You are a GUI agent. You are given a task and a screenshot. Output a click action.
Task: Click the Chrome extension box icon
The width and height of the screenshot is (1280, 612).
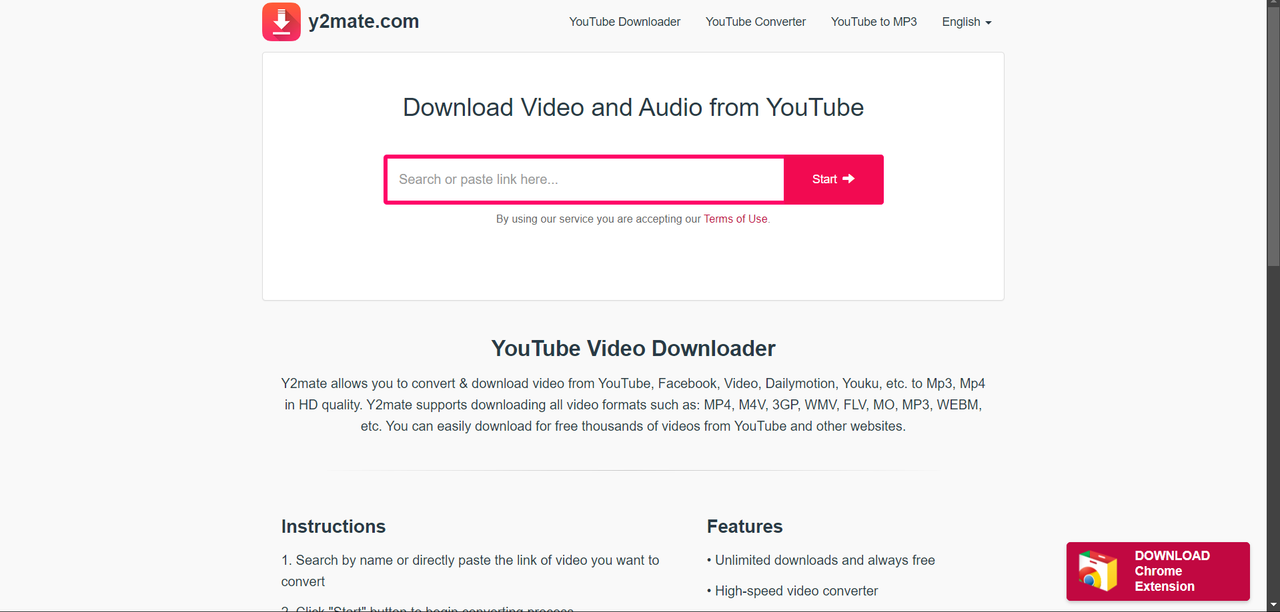[1097, 571]
